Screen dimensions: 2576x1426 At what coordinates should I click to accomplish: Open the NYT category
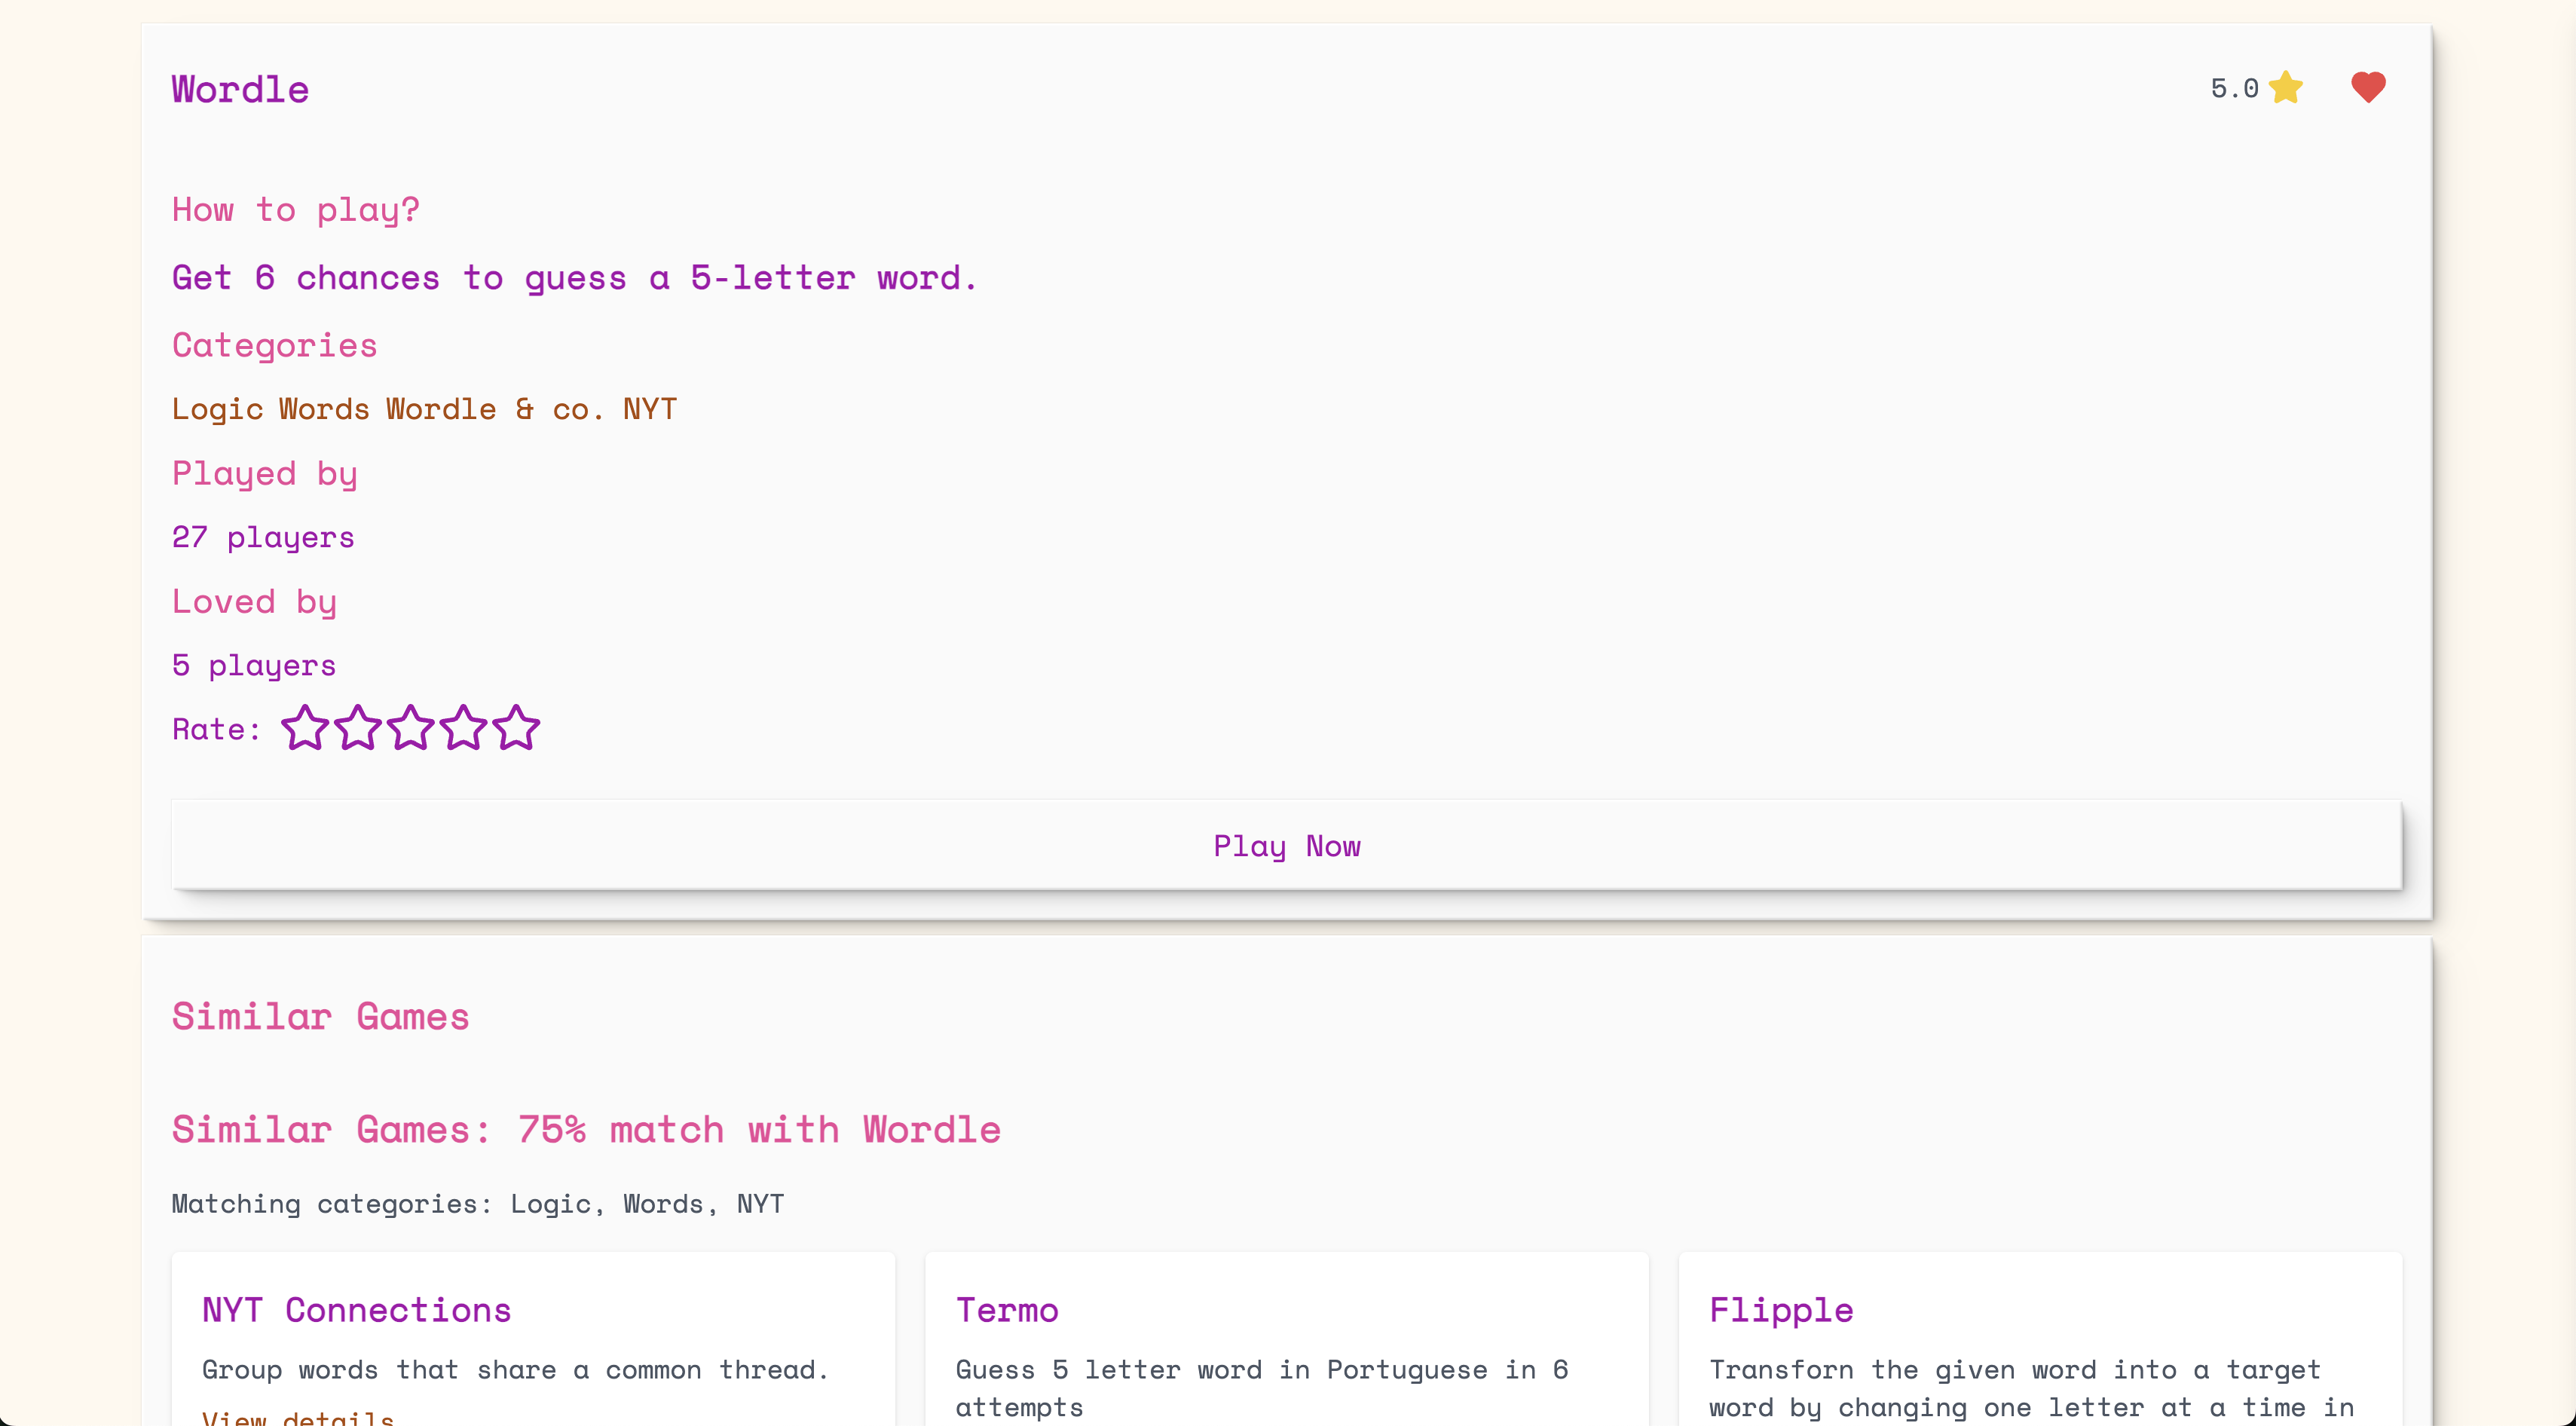[650, 410]
